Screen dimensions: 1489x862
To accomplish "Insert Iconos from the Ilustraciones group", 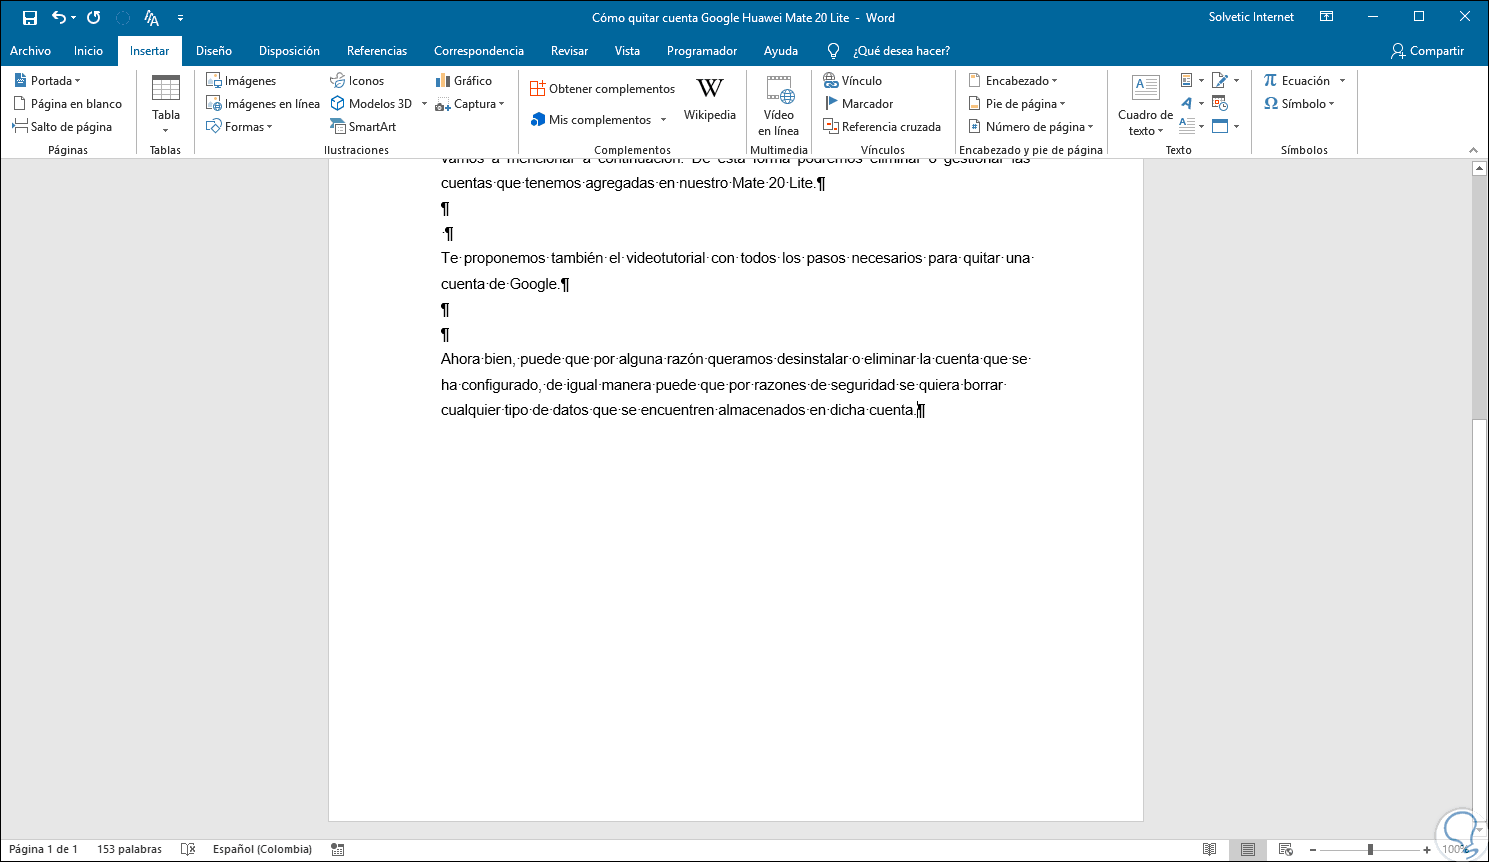I will point(357,81).
